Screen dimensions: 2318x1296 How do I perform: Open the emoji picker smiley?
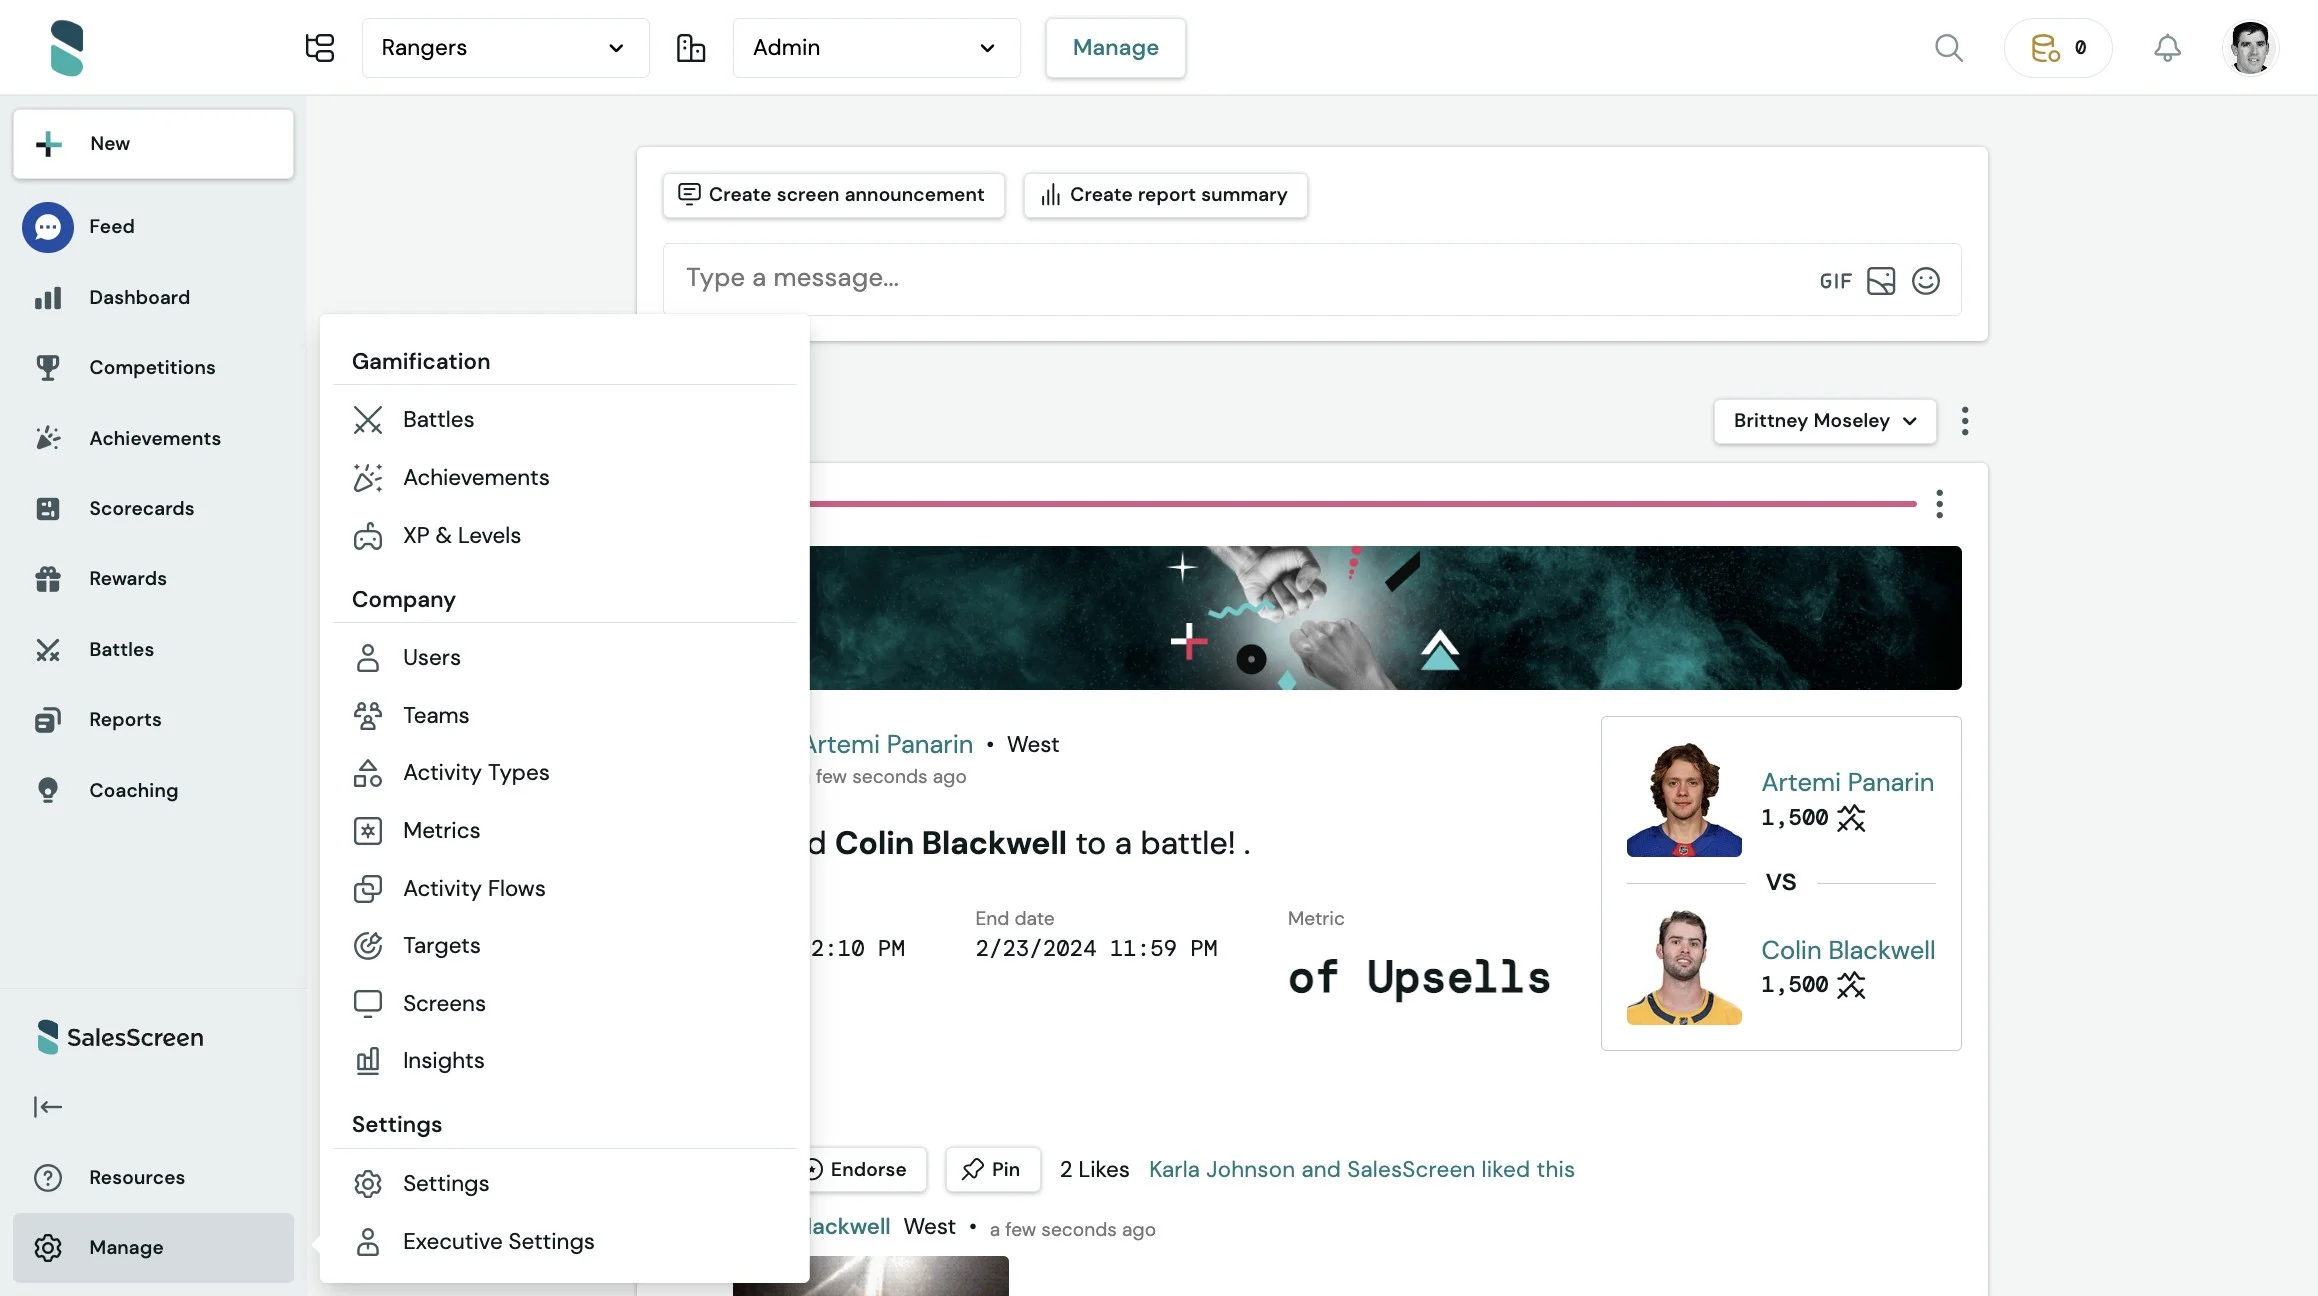tap(1925, 281)
